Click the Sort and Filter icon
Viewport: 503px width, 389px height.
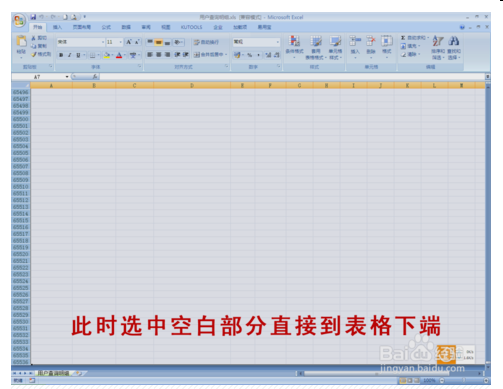[438, 47]
